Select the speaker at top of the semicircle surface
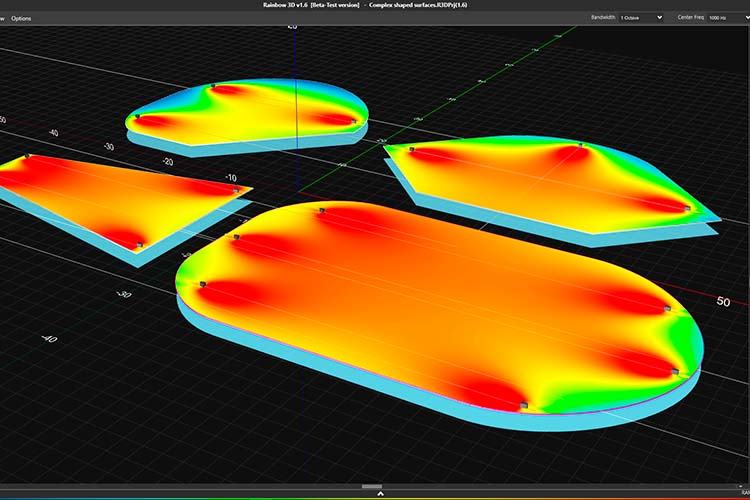Viewport: 750px width, 500px height. [213, 86]
